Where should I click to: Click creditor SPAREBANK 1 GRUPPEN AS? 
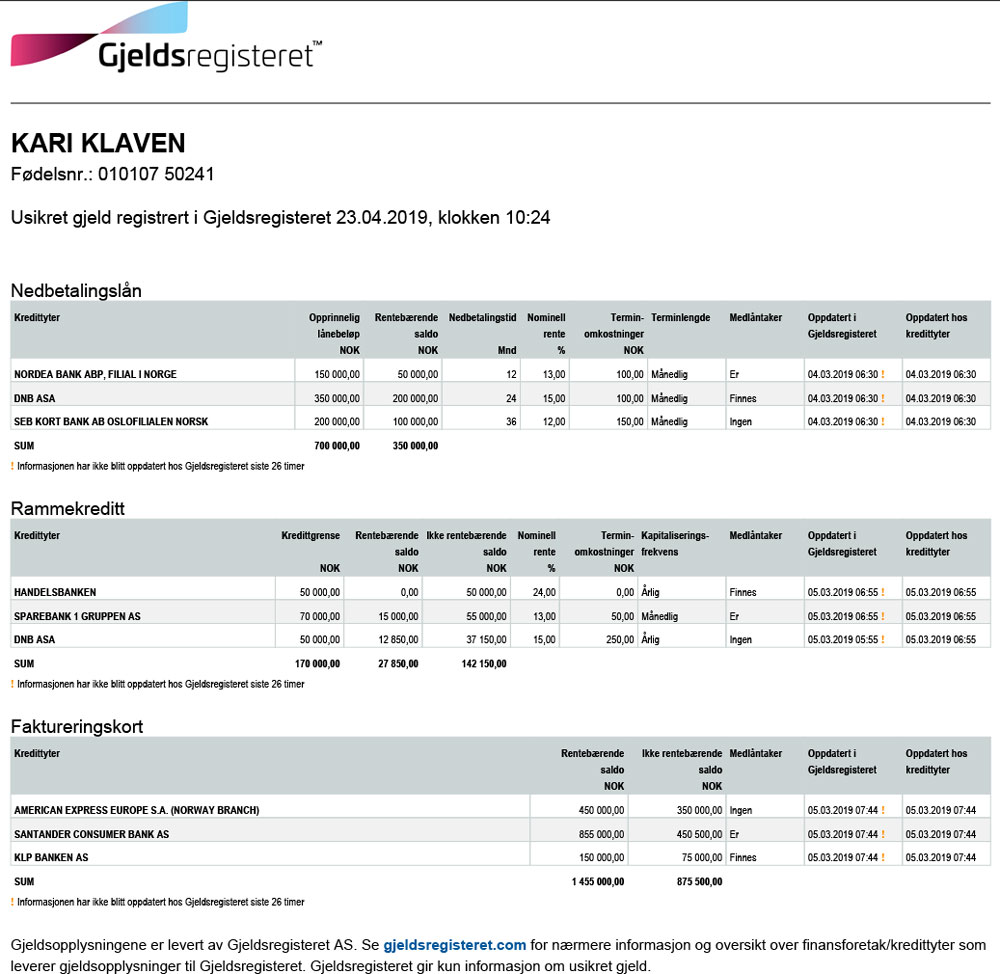[x=77, y=617]
